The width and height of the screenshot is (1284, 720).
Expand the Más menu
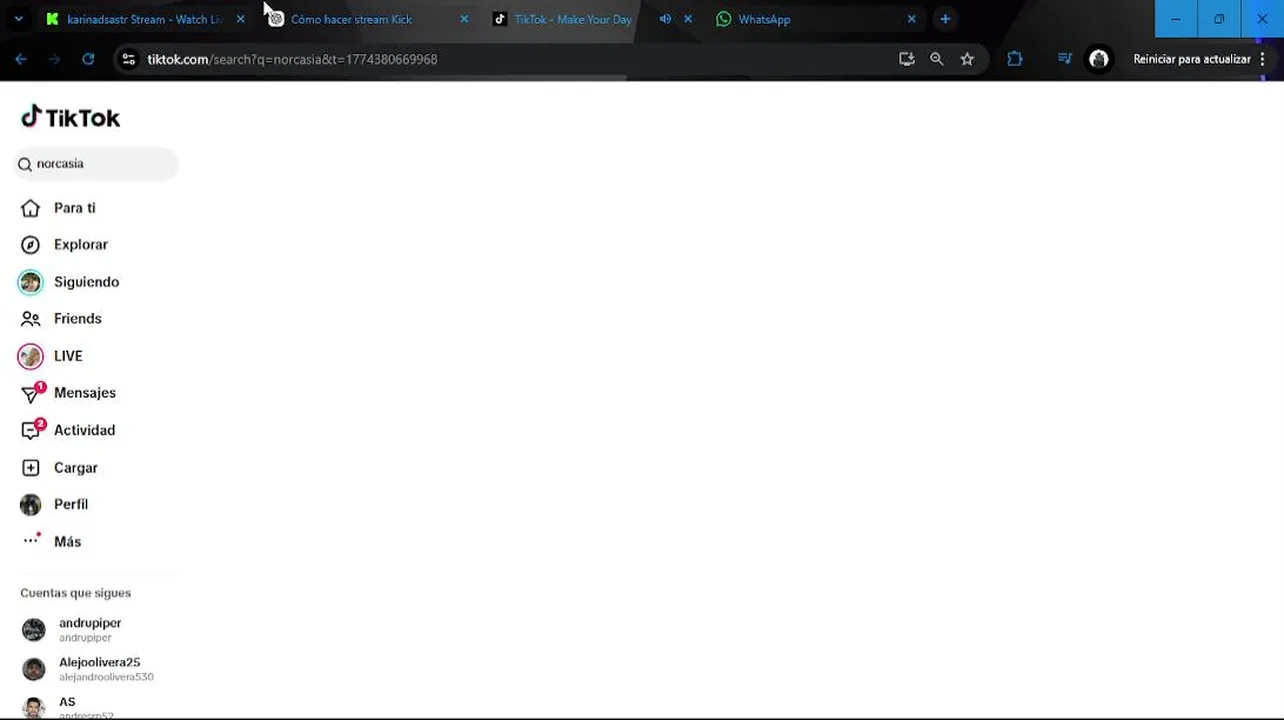coord(67,541)
